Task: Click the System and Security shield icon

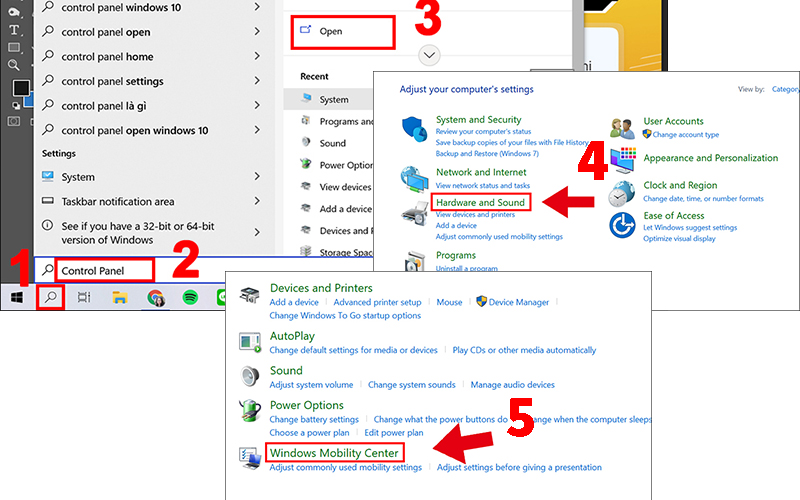Action: point(414,129)
